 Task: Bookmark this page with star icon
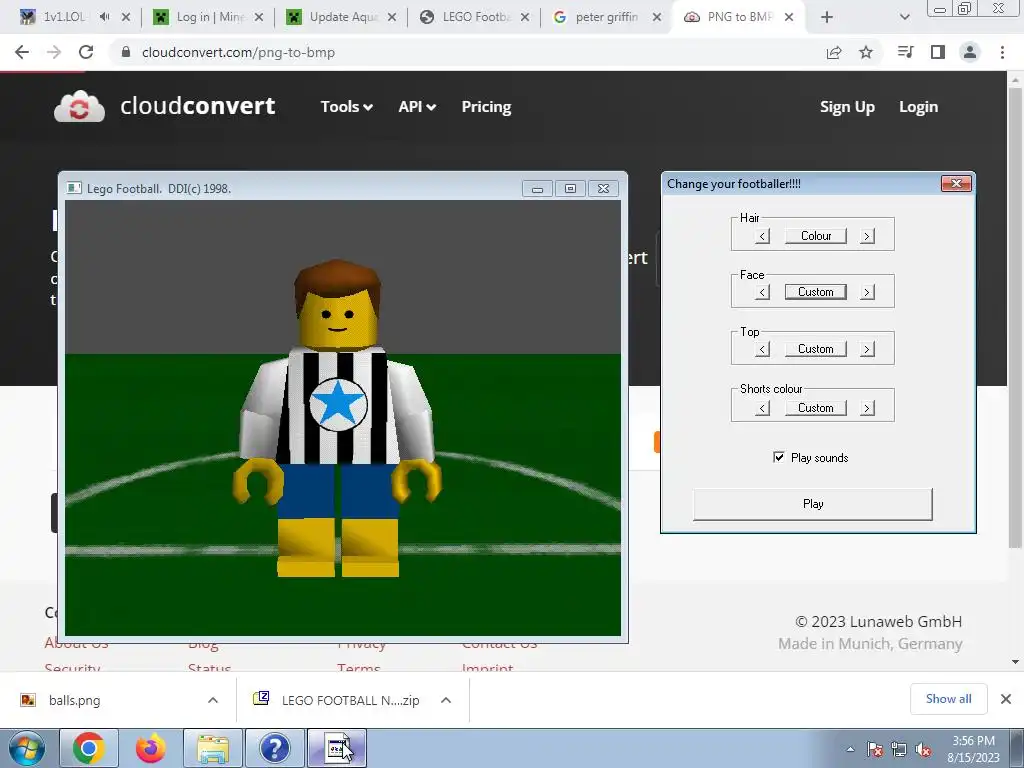(866, 52)
